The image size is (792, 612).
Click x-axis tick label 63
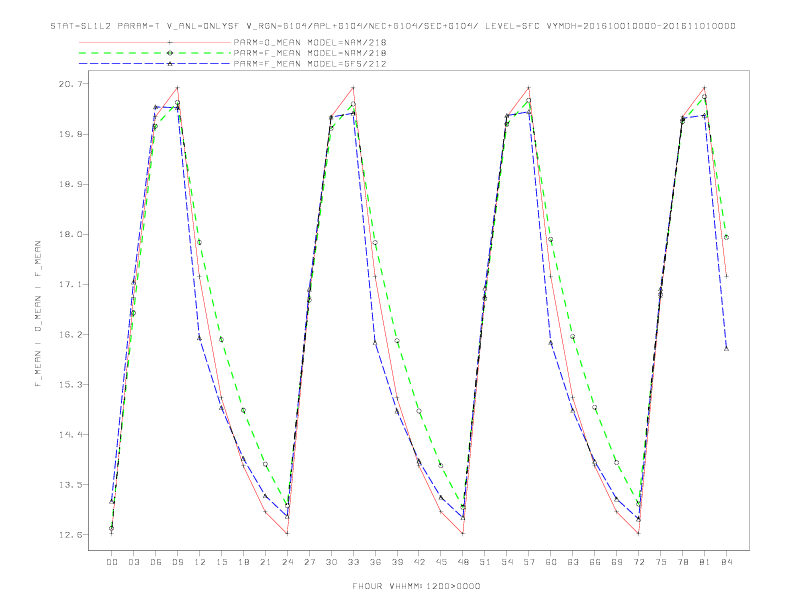pyautogui.click(x=573, y=562)
